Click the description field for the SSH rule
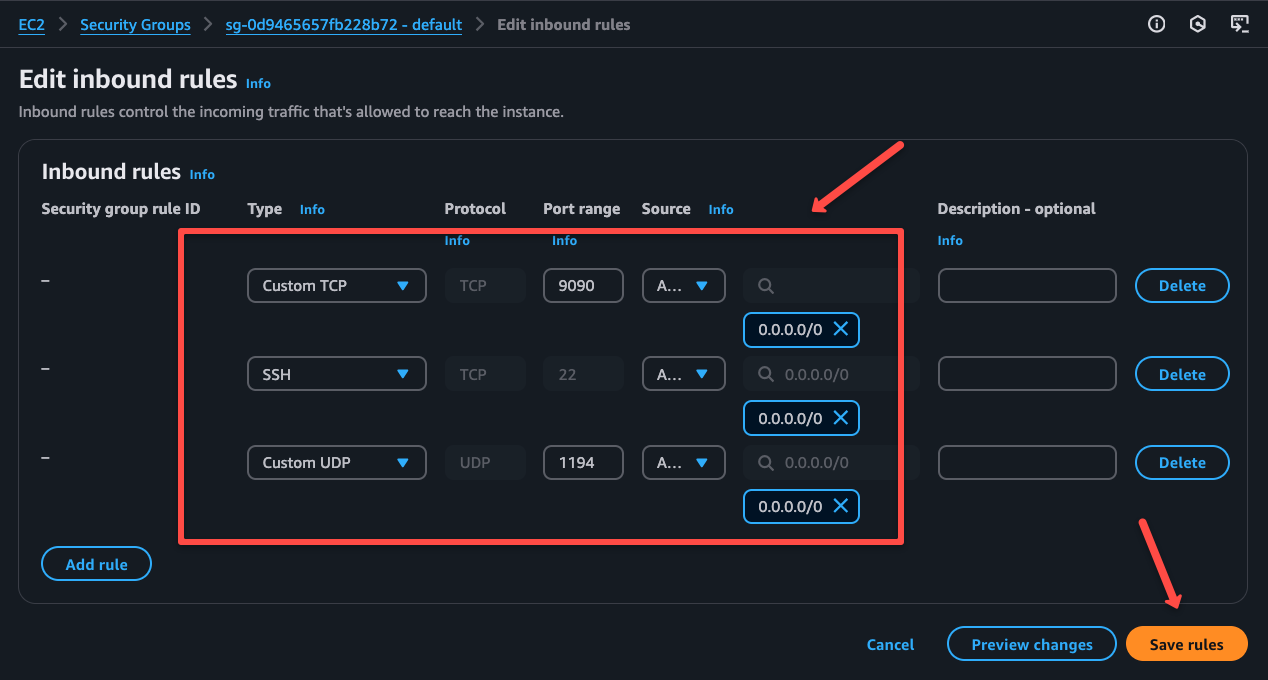 [1027, 373]
